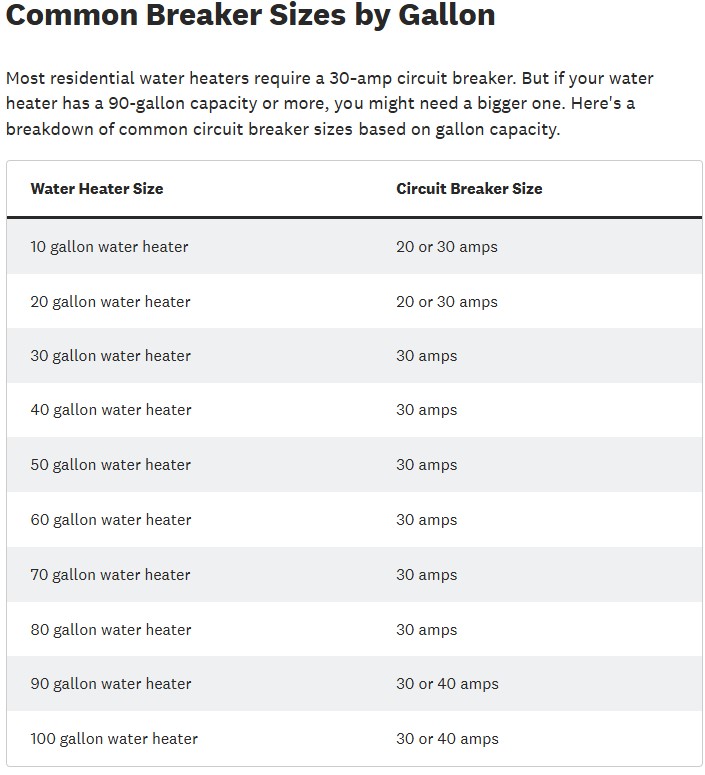Click "30 amps" in the 80 gallon row
Image resolution: width=705 pixels, height=775 pixels.
coord(426,630)
